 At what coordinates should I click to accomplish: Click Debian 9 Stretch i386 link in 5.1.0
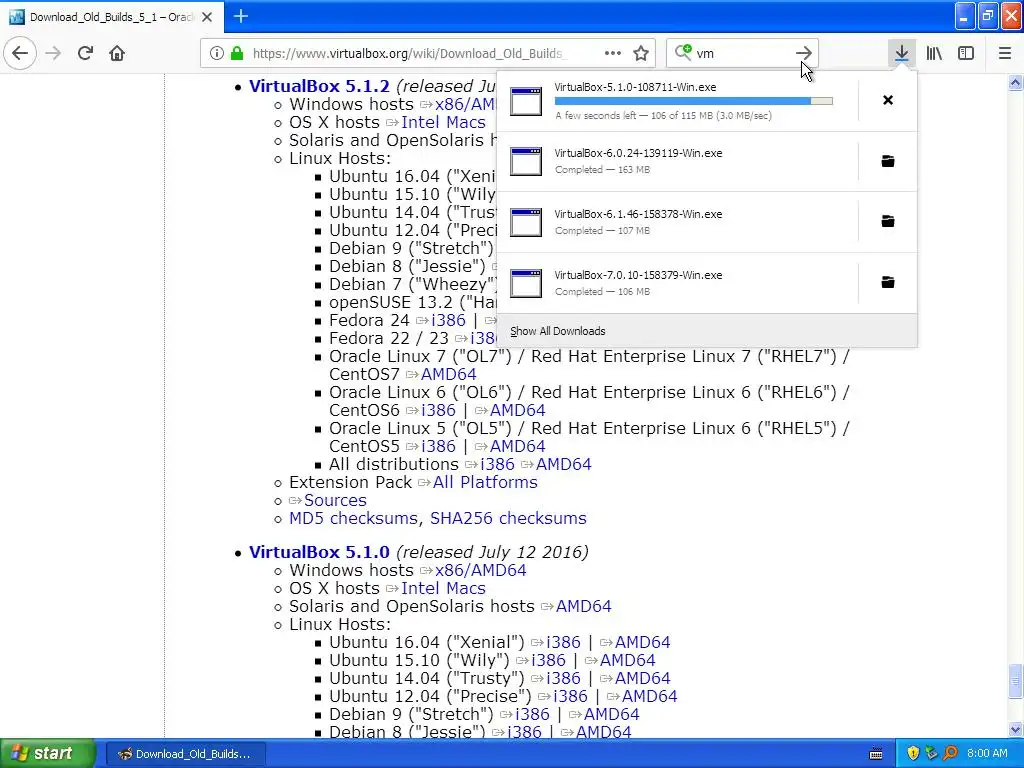pos(532,714)
